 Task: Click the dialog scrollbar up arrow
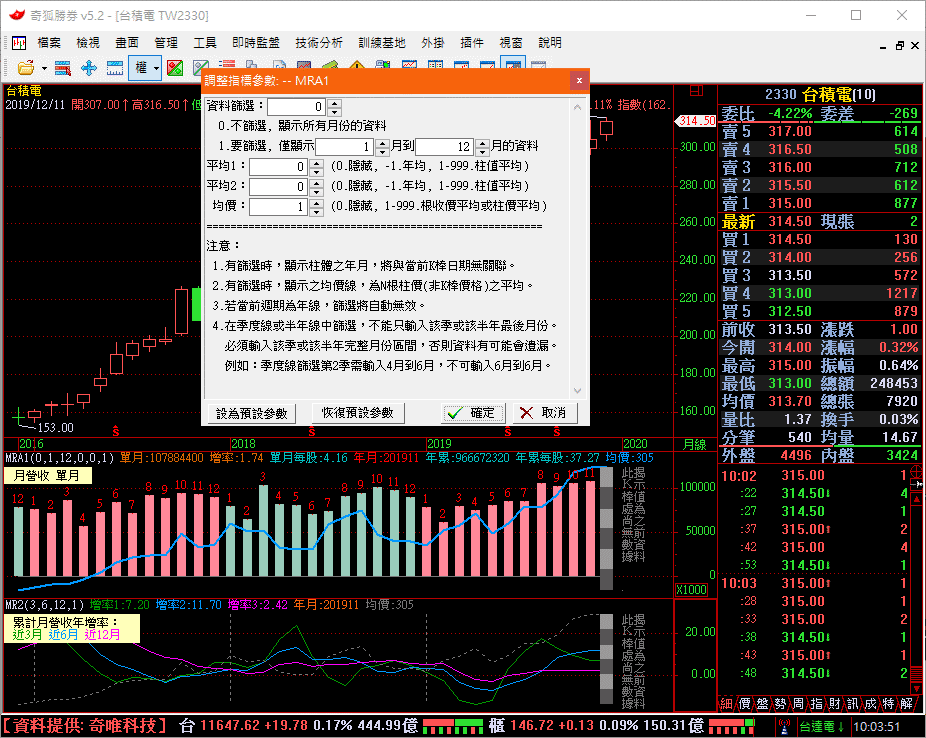(578, 107)
